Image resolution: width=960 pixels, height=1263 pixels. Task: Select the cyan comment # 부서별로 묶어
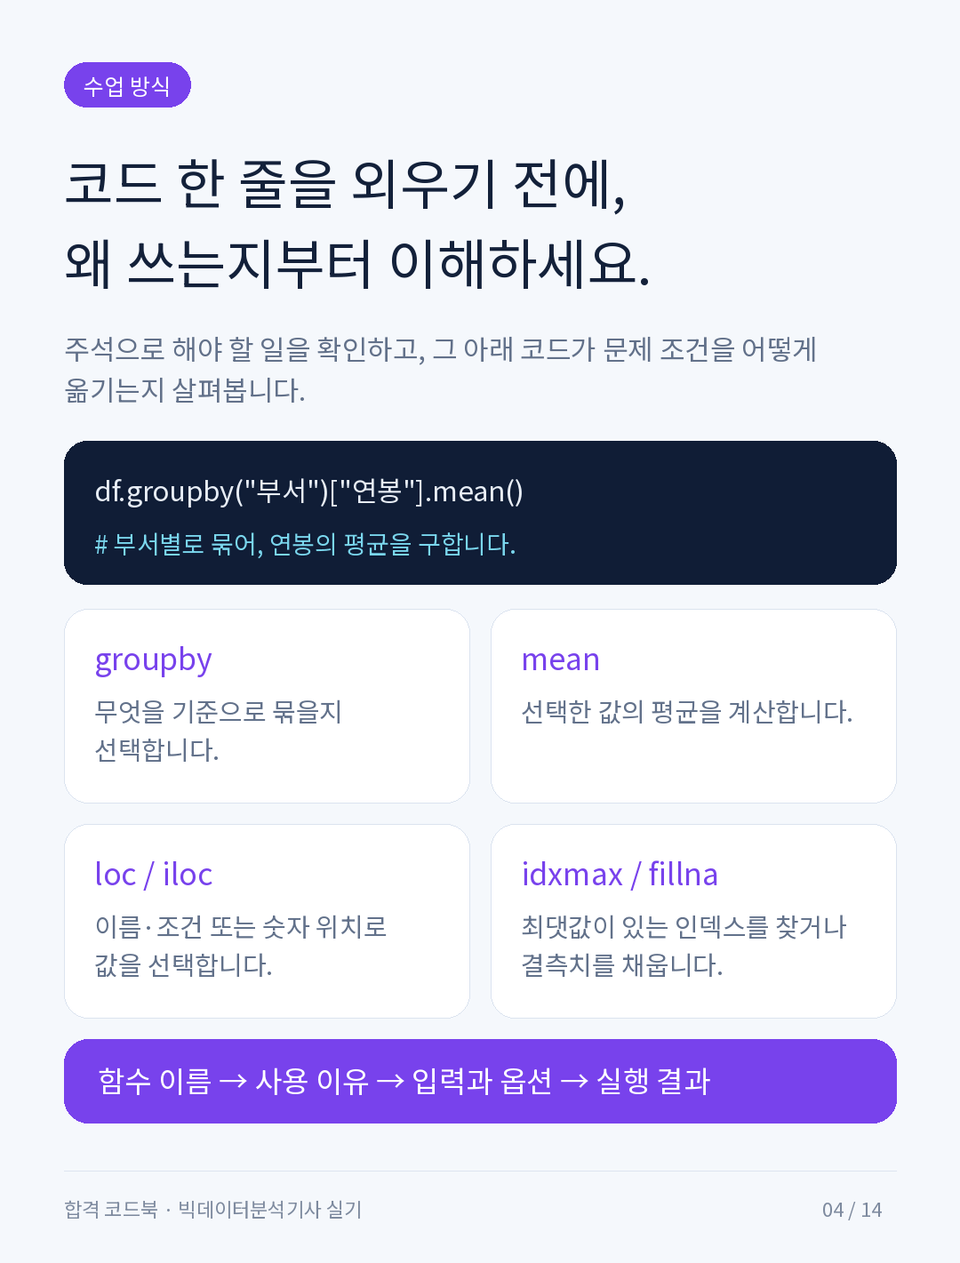click(305, 544)
